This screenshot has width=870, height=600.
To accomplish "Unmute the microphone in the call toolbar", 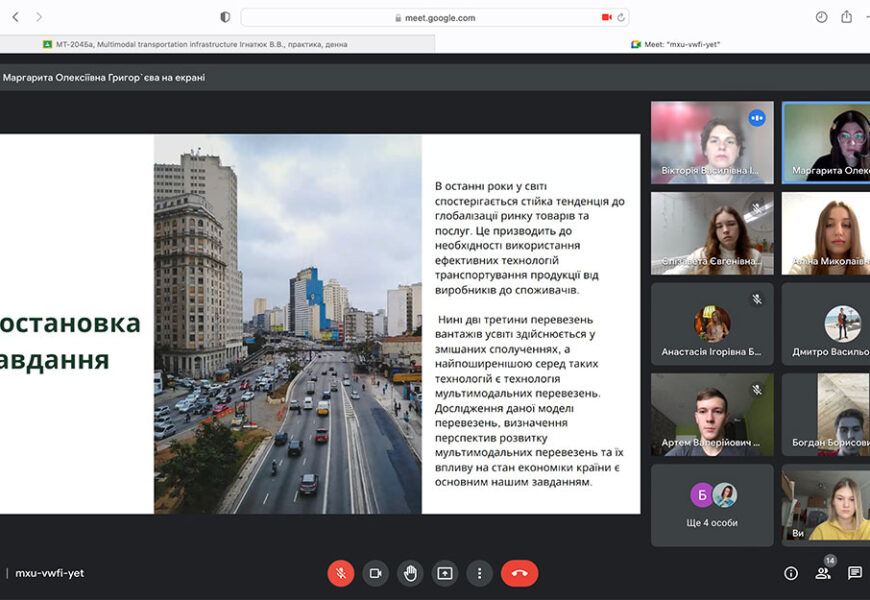I will tap(341, 573).
